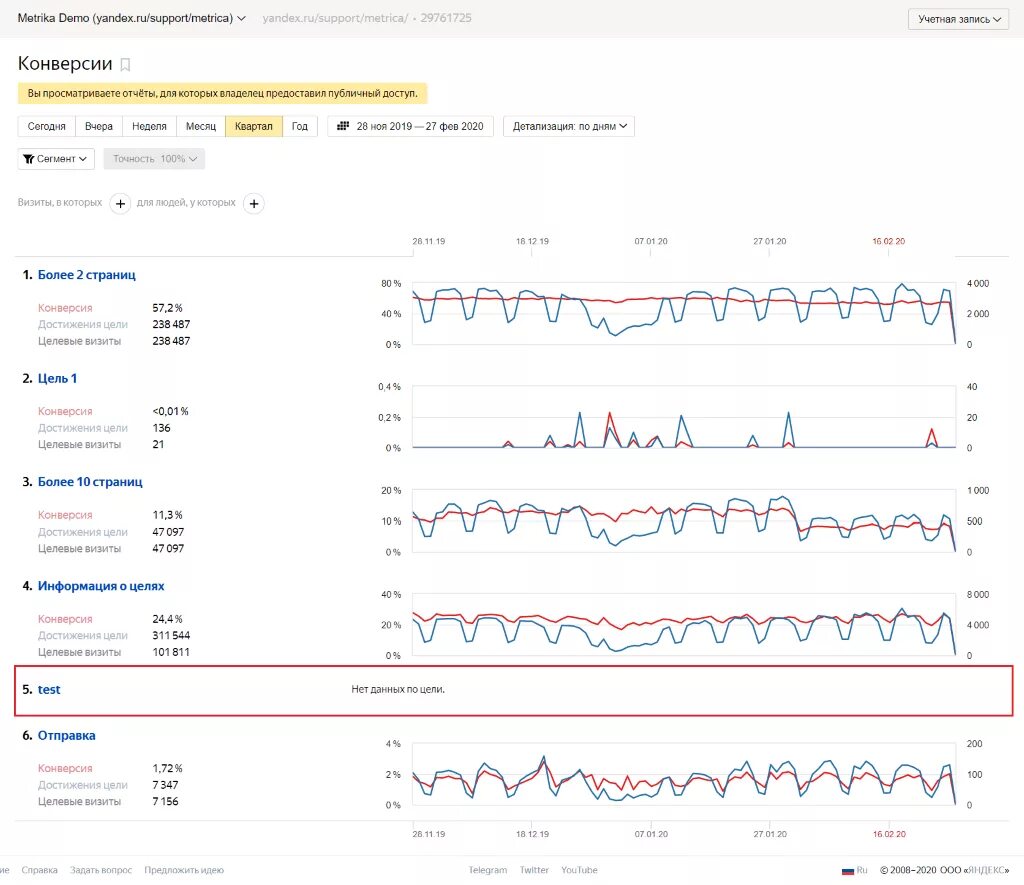This screenshot has width=1024, height=885.
Task: Click the Russian flag language icon
Action: 848,871
